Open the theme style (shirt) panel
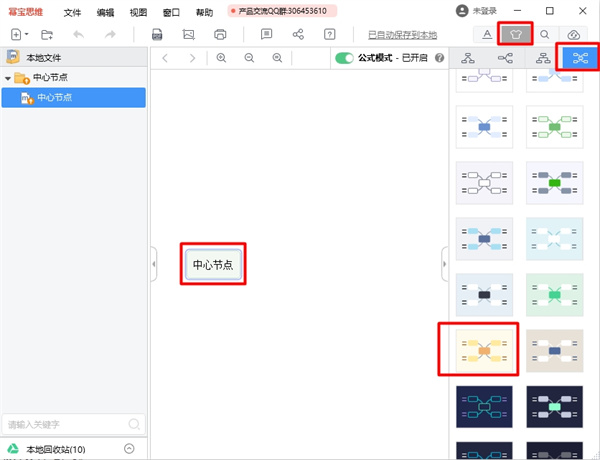The height and width of the screenshot is (460, 600). (x=516, y=34)
